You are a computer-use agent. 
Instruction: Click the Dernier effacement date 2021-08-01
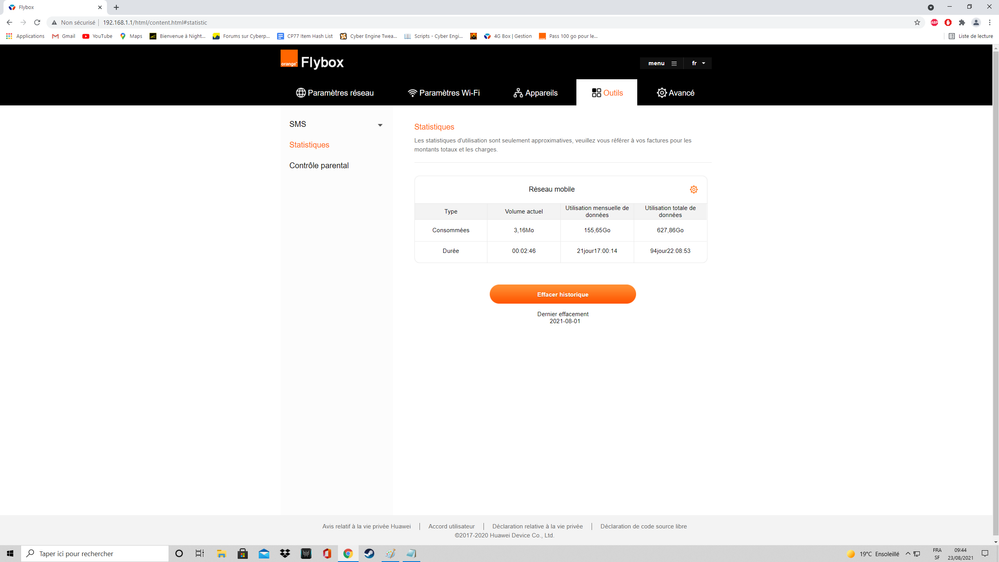[x=564, y=321]
